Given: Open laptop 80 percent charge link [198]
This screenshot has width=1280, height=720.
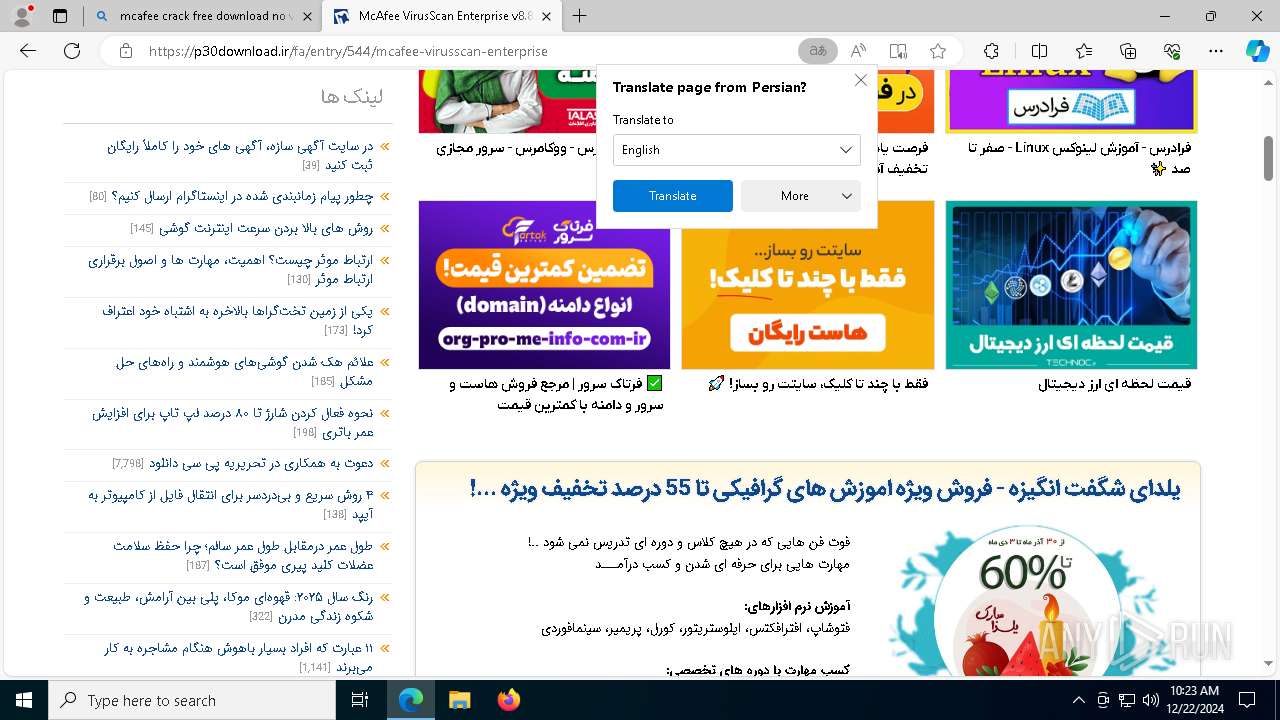Looking at the screenshot, I should point(233,422).
